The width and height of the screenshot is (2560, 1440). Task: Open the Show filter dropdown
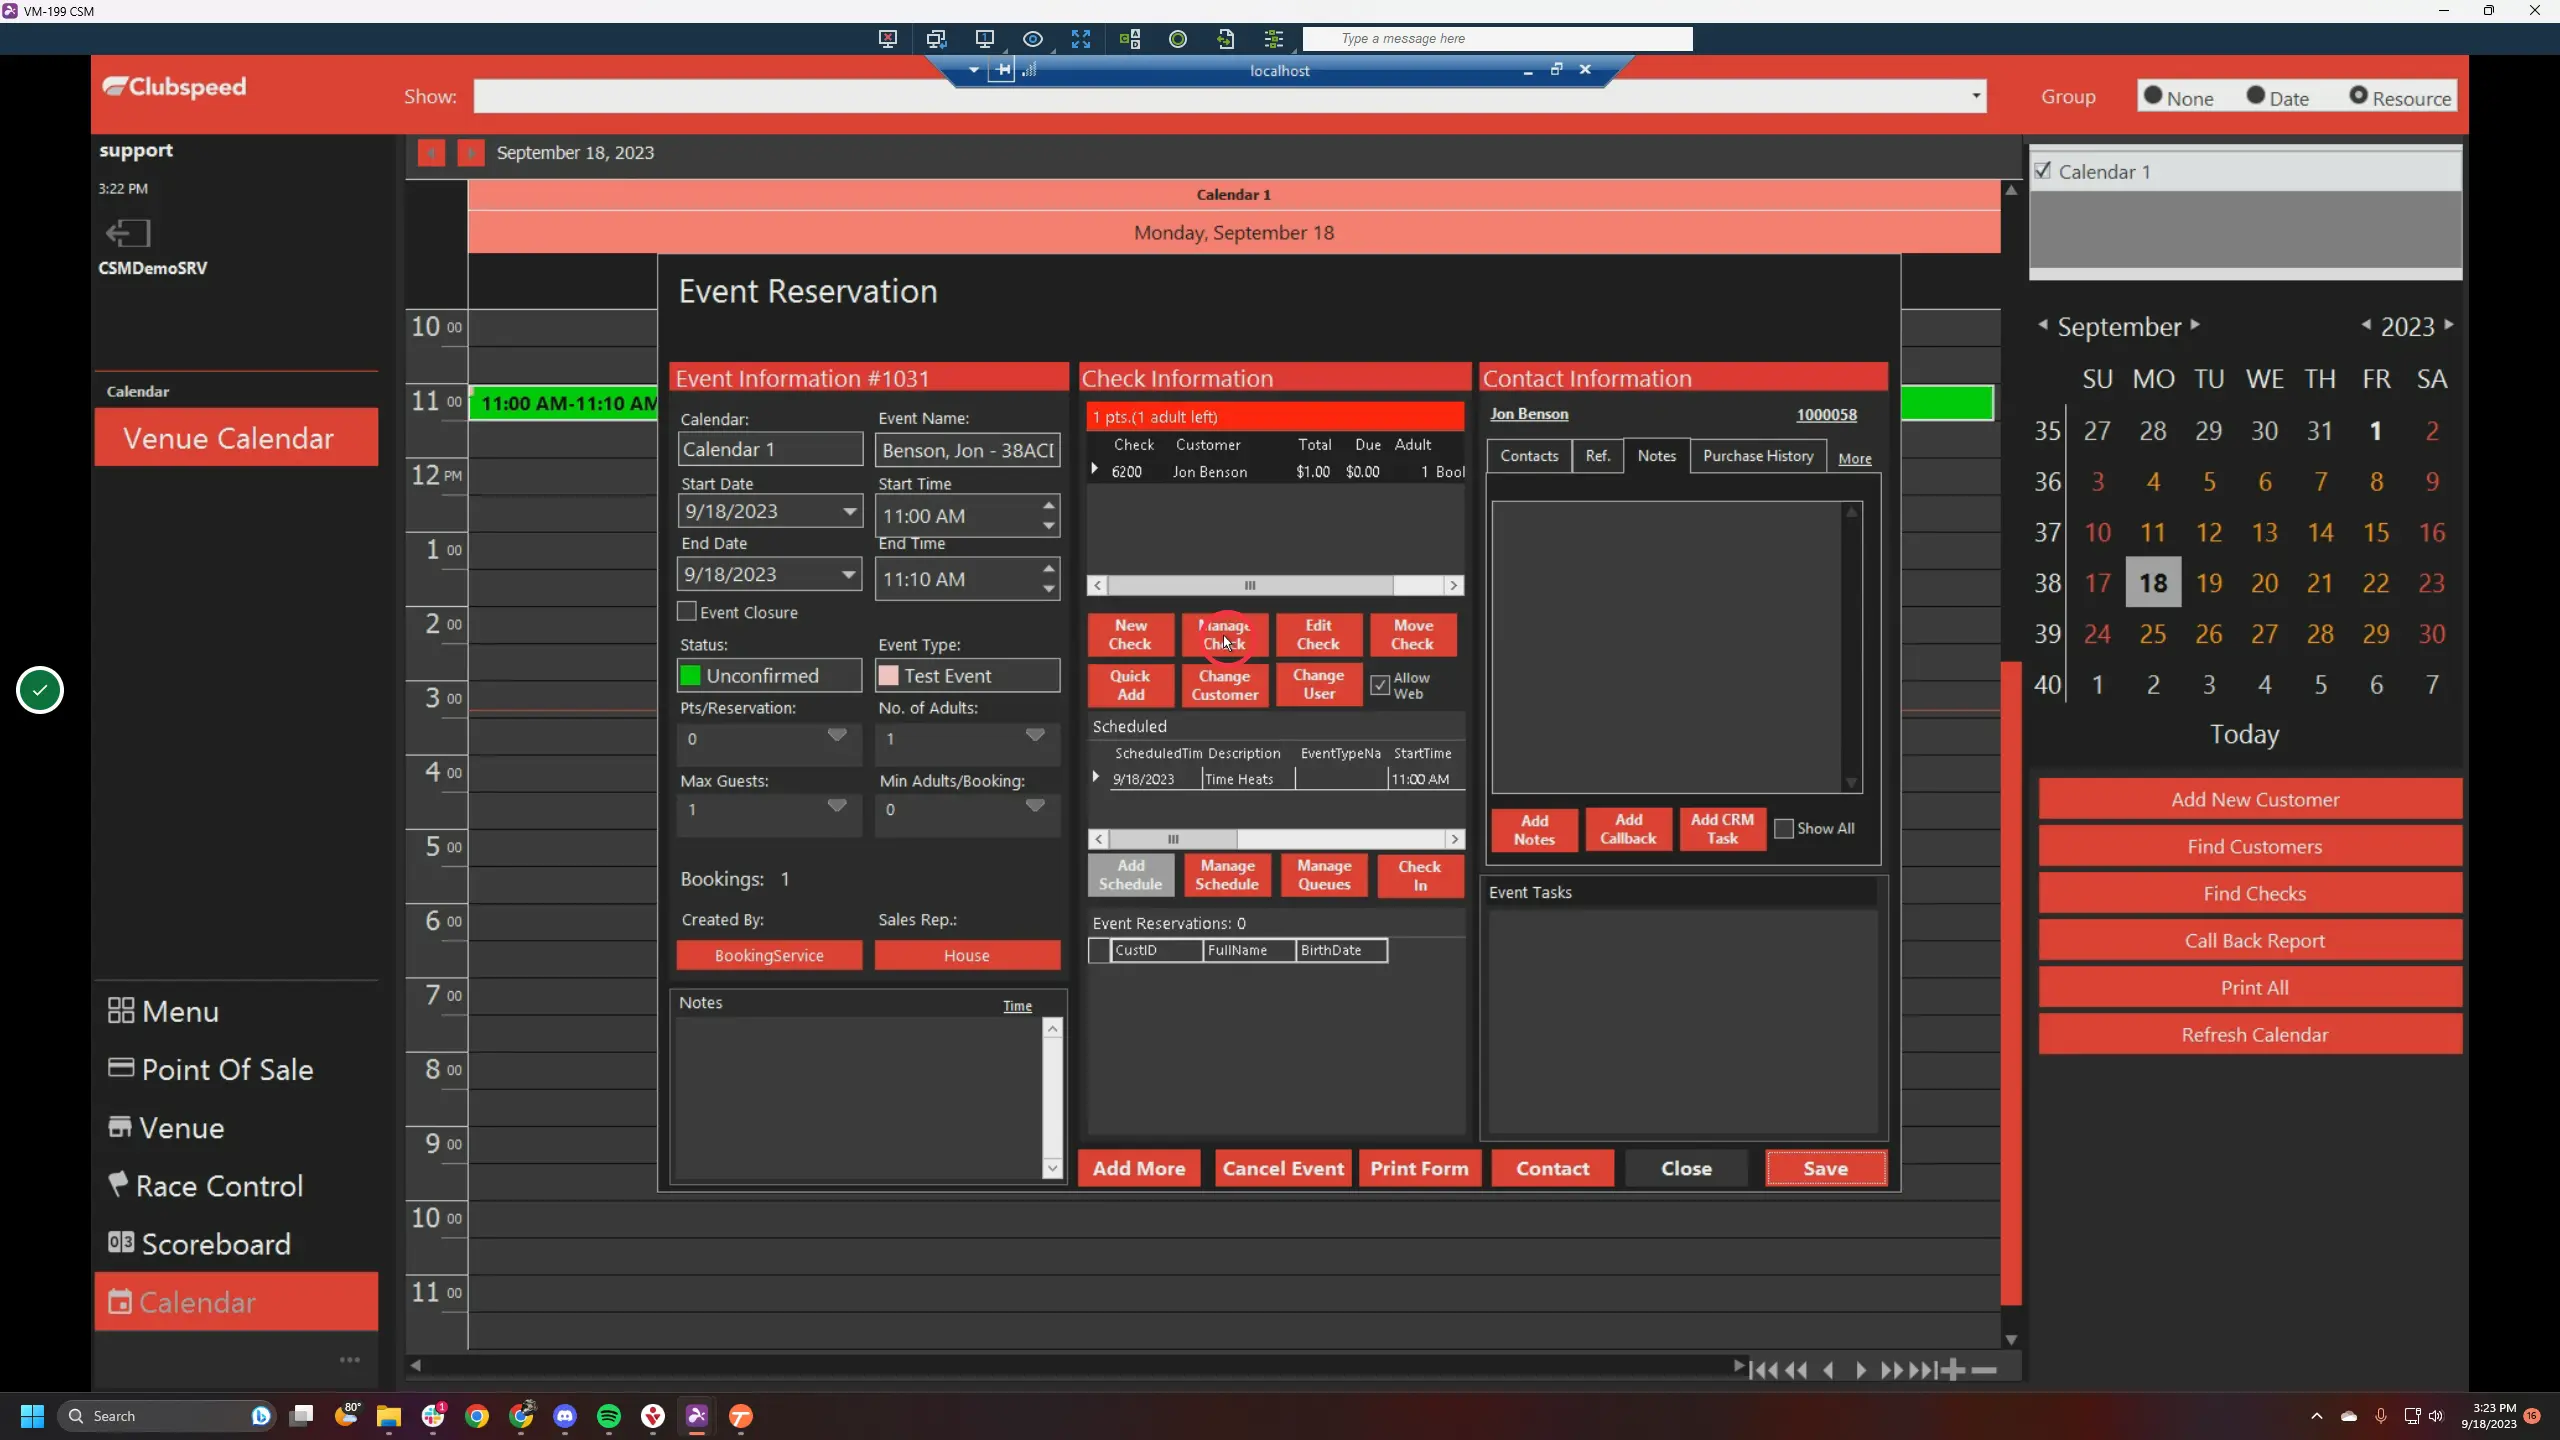tap(1976, 96)
